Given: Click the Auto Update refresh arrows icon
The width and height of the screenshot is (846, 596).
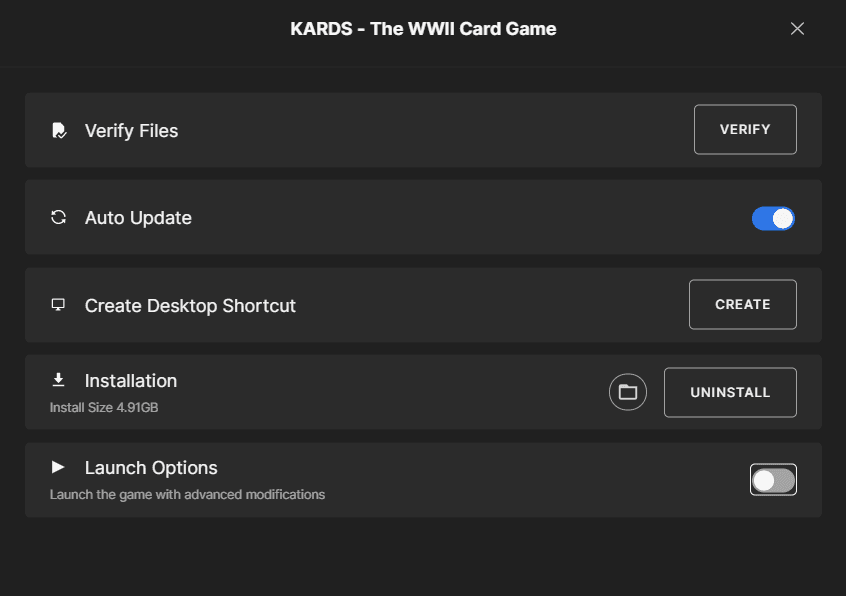Looking at the screenshot, I should coord(59,218).
